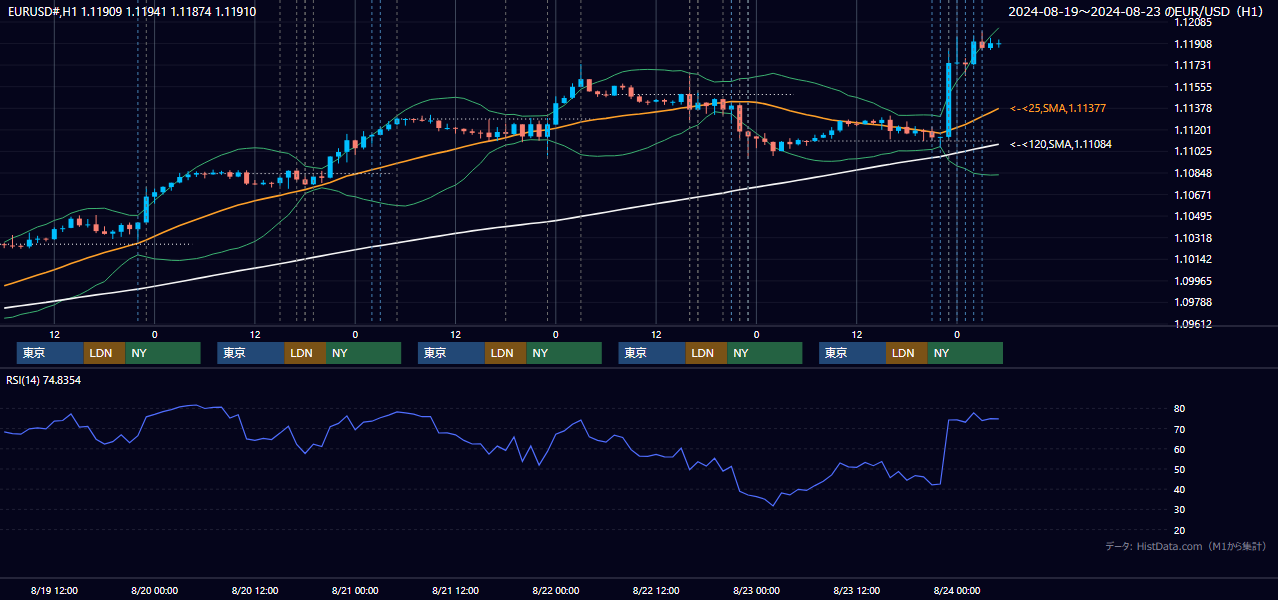
Task: Click the rightmost NY session box
Action: [x=965, y=353]
